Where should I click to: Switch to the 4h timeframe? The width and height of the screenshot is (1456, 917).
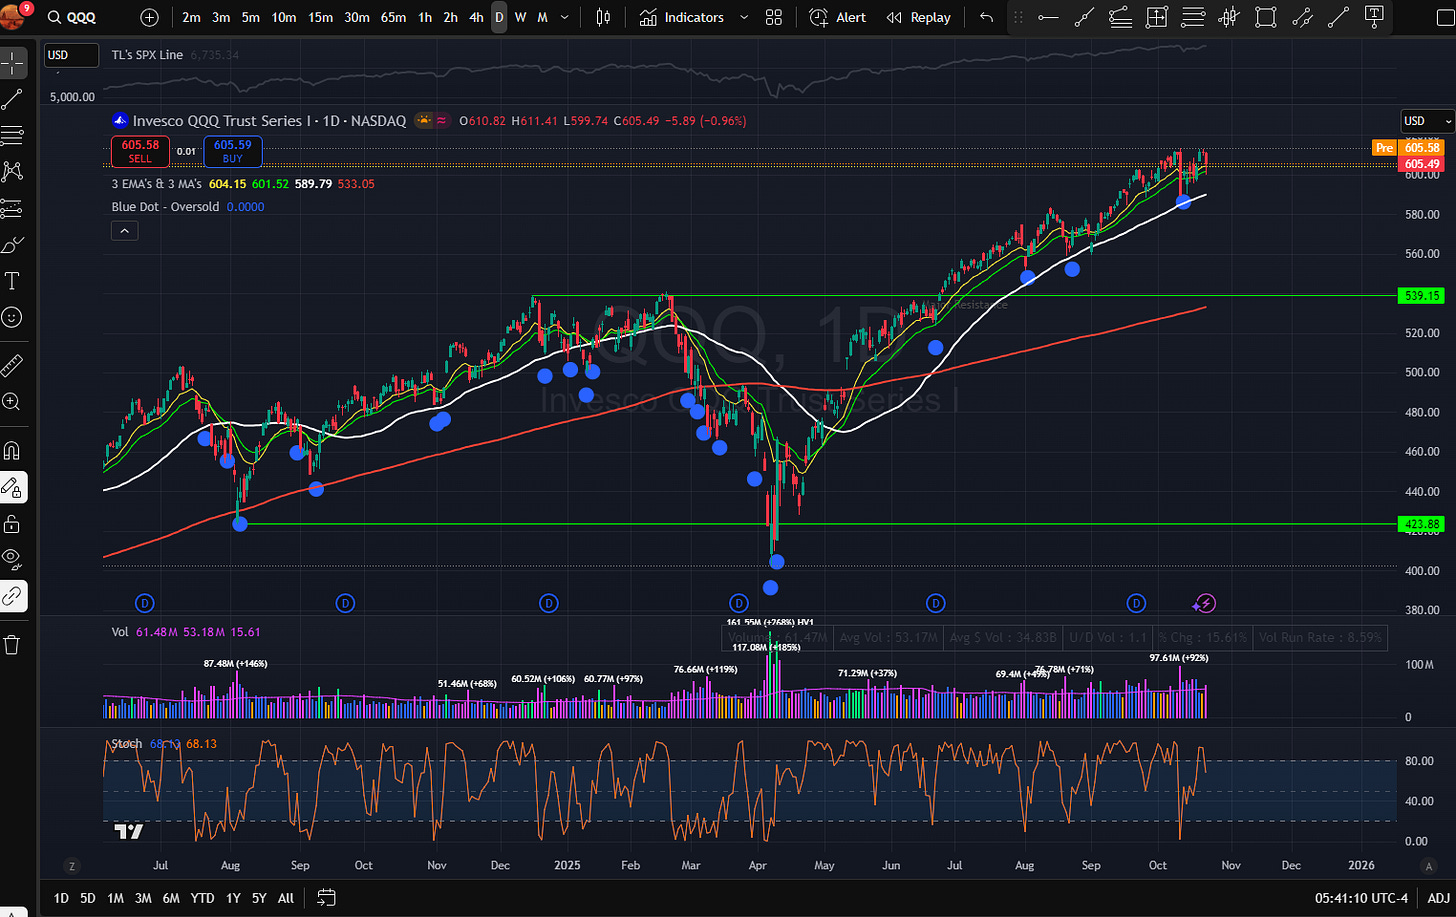476,17
